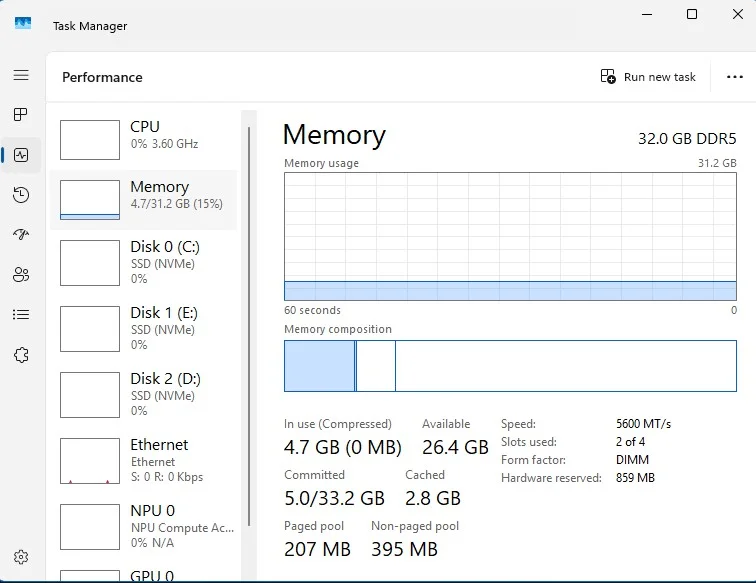Click the CPU mini graph thumbnail
Image resolution: width=756 pixels, height=583 pixels.
pyautogui.click(x=90, y=140)
